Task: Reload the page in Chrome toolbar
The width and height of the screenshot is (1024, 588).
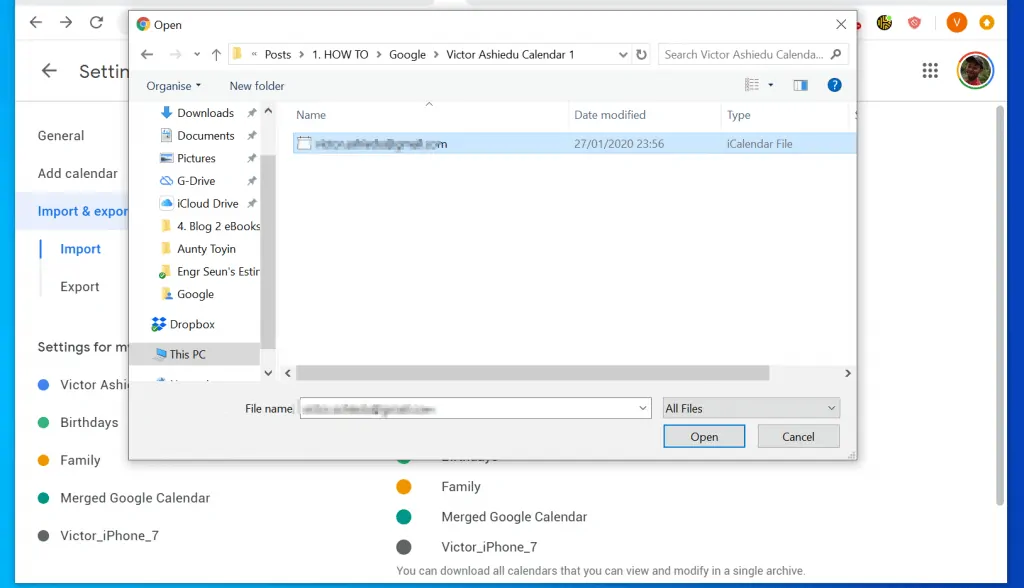Action: tap(96, 22)
